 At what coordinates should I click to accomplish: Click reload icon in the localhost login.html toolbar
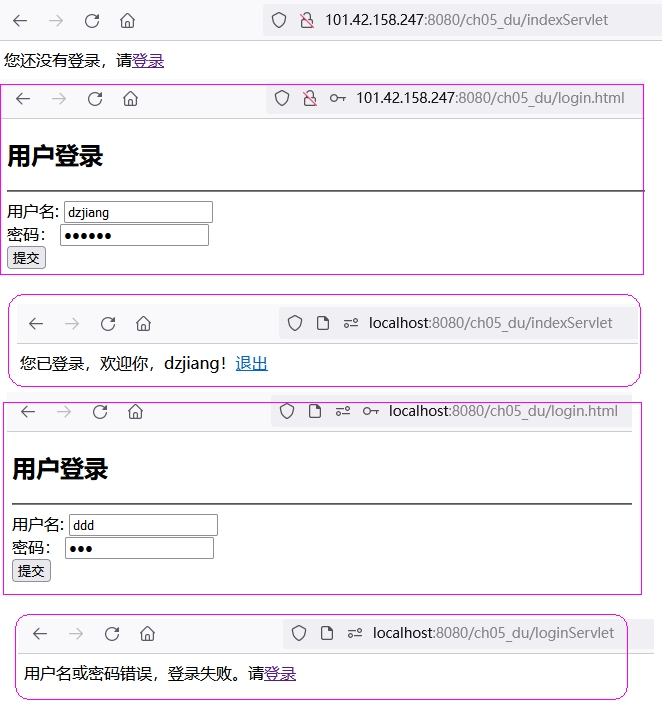pyautogui.click(x=100, y=412)
